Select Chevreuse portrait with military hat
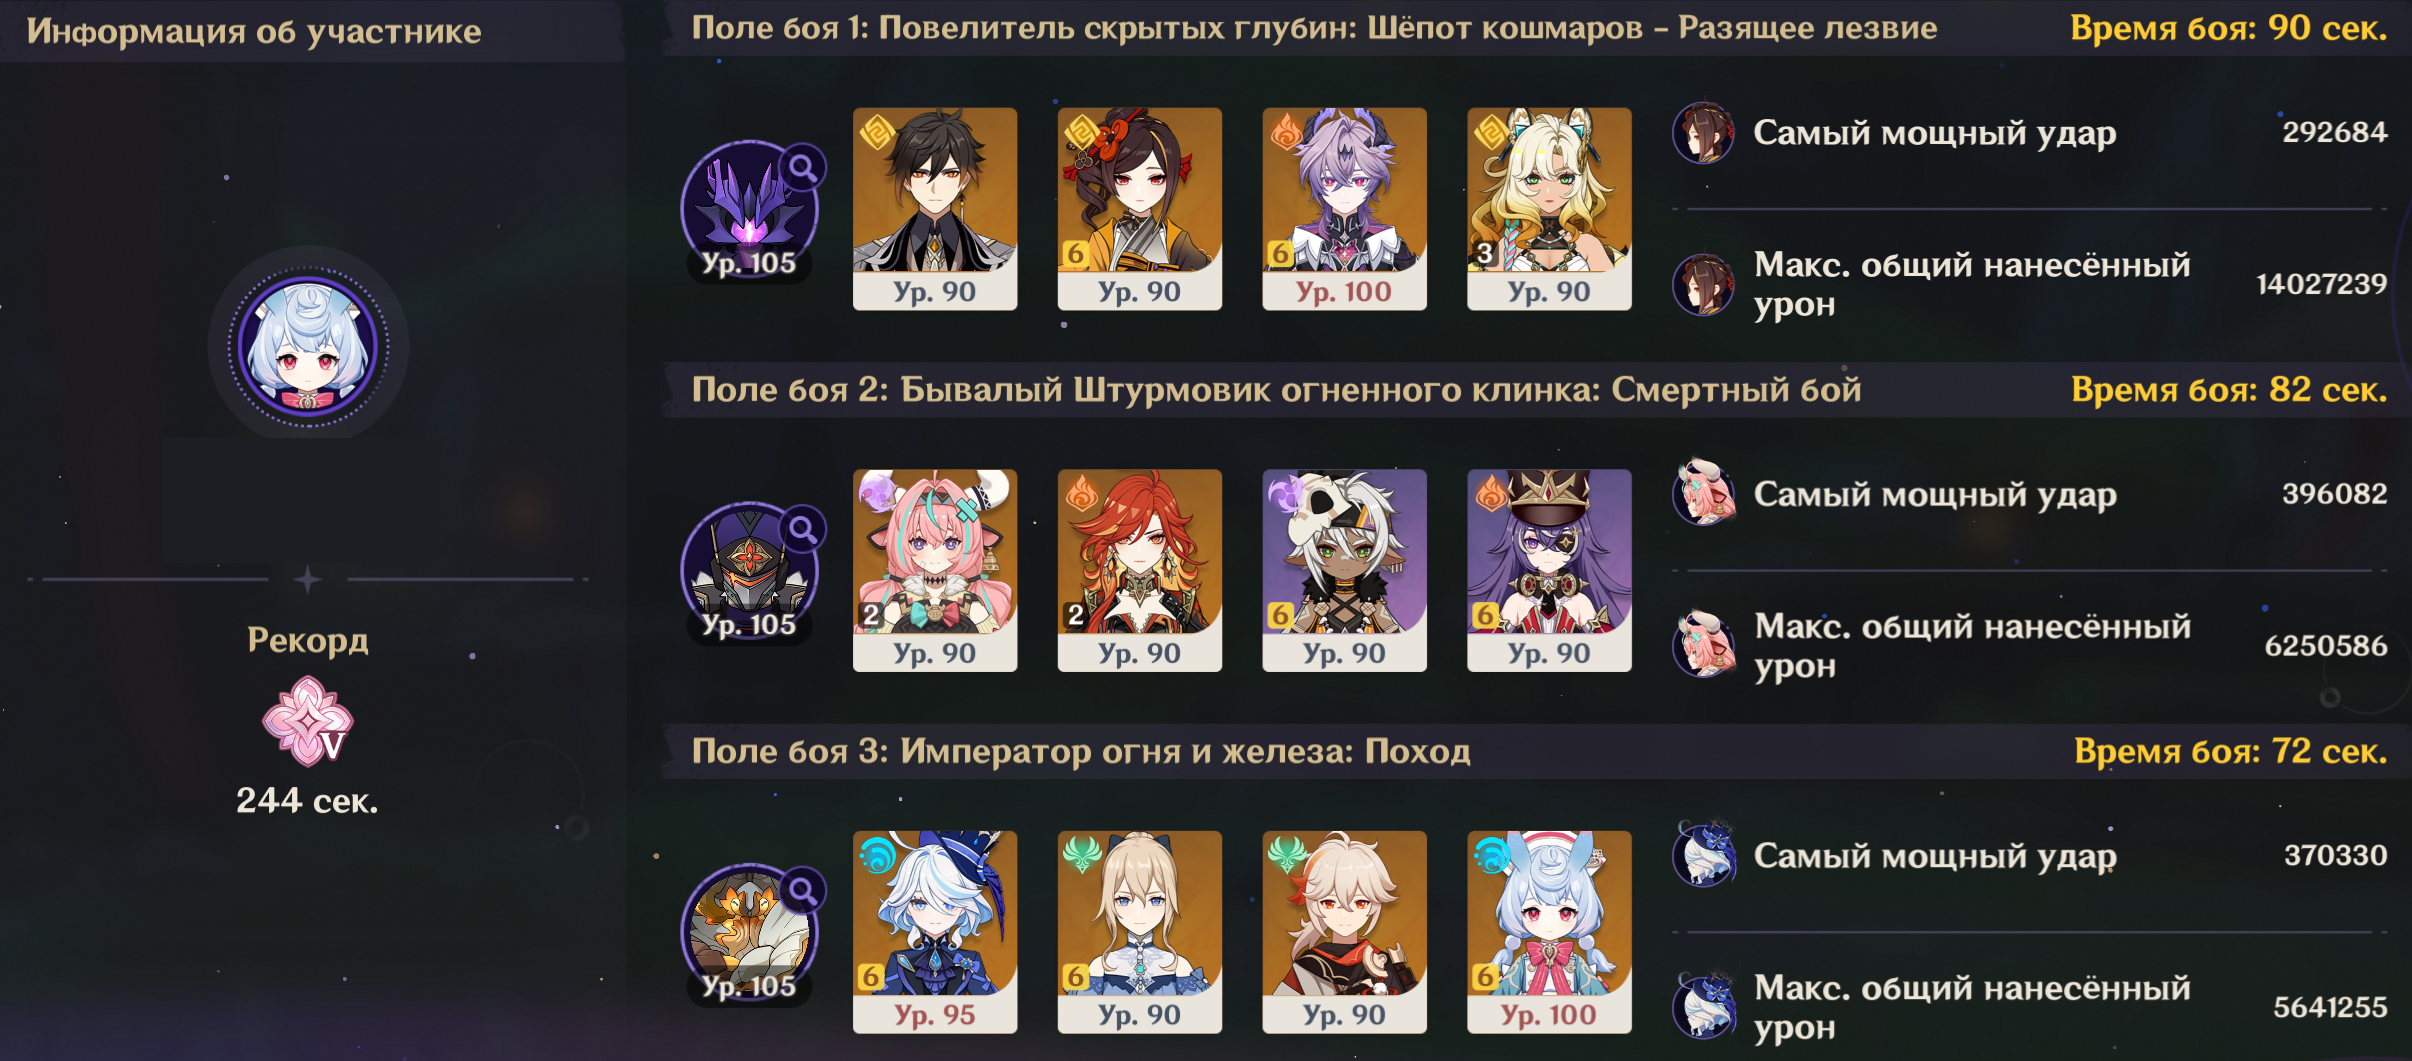The image size is (2412, 1061). 1549,570
